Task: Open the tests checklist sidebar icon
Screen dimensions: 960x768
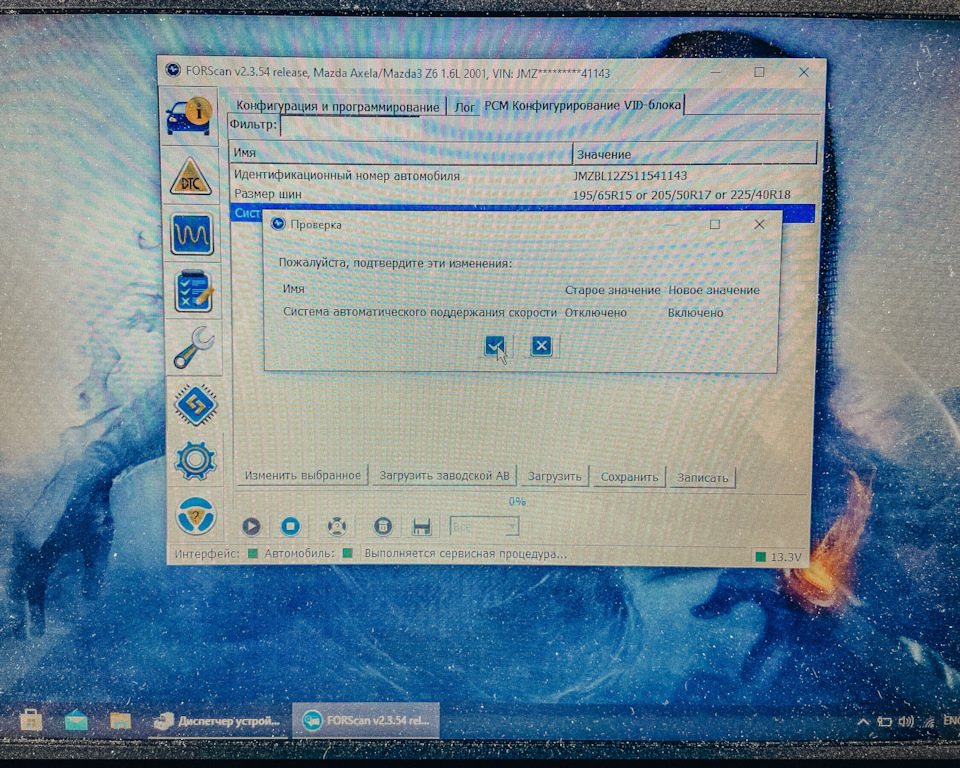Action: point(193,291)
